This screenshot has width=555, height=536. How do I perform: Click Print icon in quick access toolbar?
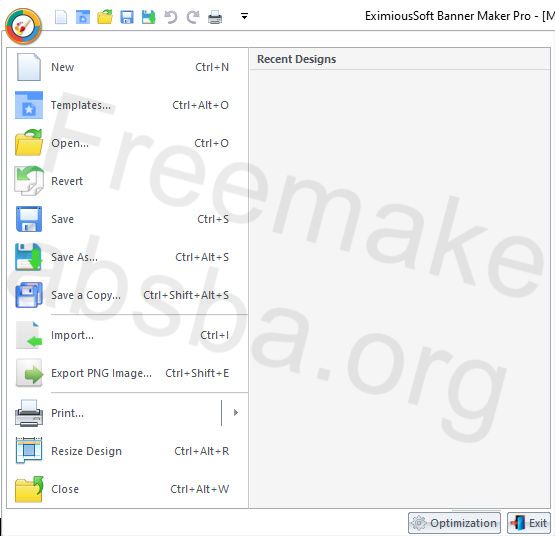click(x=215, y=17)
